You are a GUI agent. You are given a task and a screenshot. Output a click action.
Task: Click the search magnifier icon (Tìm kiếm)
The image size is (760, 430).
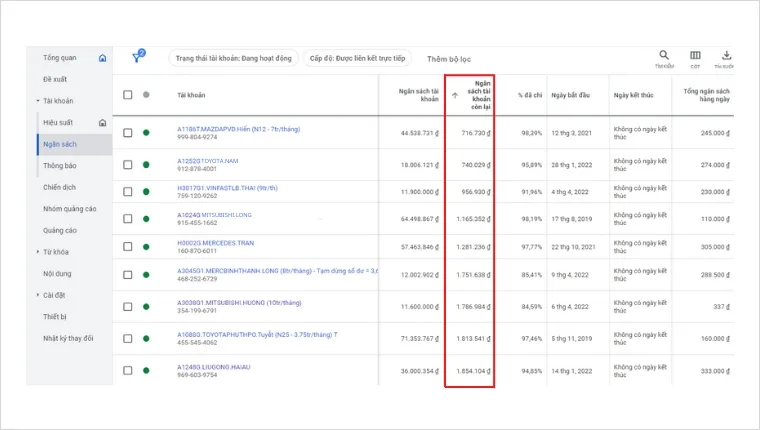point(664,55)
